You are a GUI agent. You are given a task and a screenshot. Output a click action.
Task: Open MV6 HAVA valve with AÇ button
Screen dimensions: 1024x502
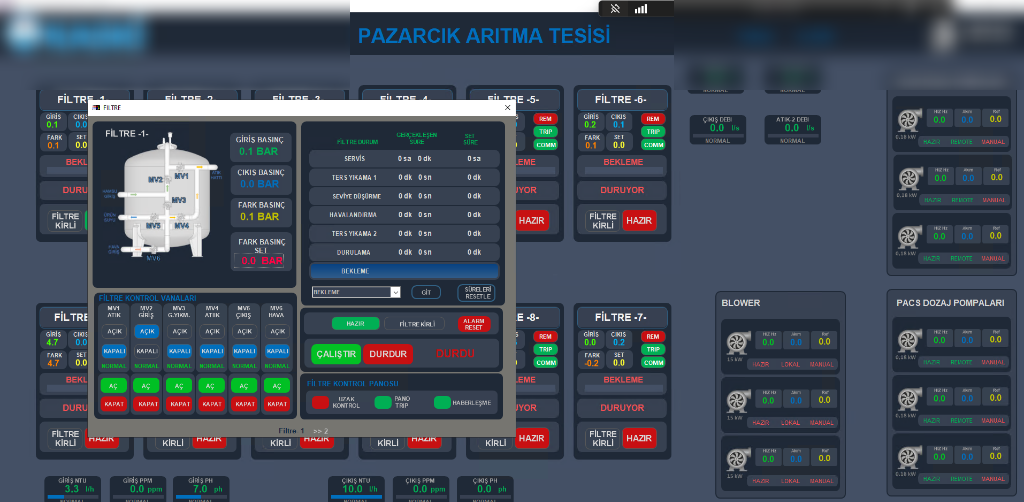278,386
